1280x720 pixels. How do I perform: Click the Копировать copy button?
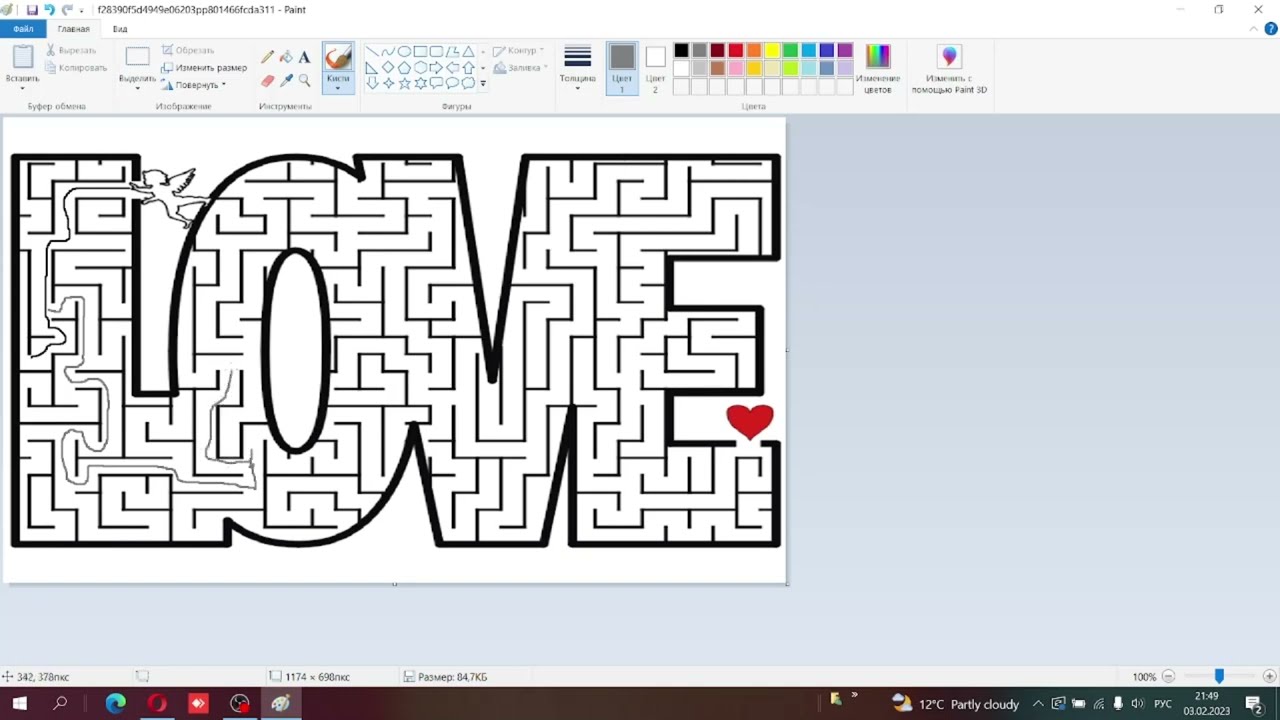coord(76,68)
